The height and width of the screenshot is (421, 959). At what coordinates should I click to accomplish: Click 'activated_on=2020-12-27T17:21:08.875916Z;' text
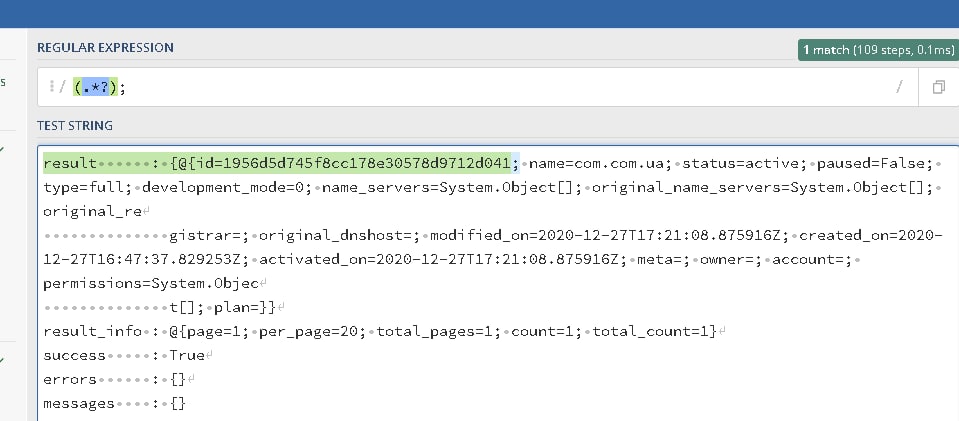[443, 259]
